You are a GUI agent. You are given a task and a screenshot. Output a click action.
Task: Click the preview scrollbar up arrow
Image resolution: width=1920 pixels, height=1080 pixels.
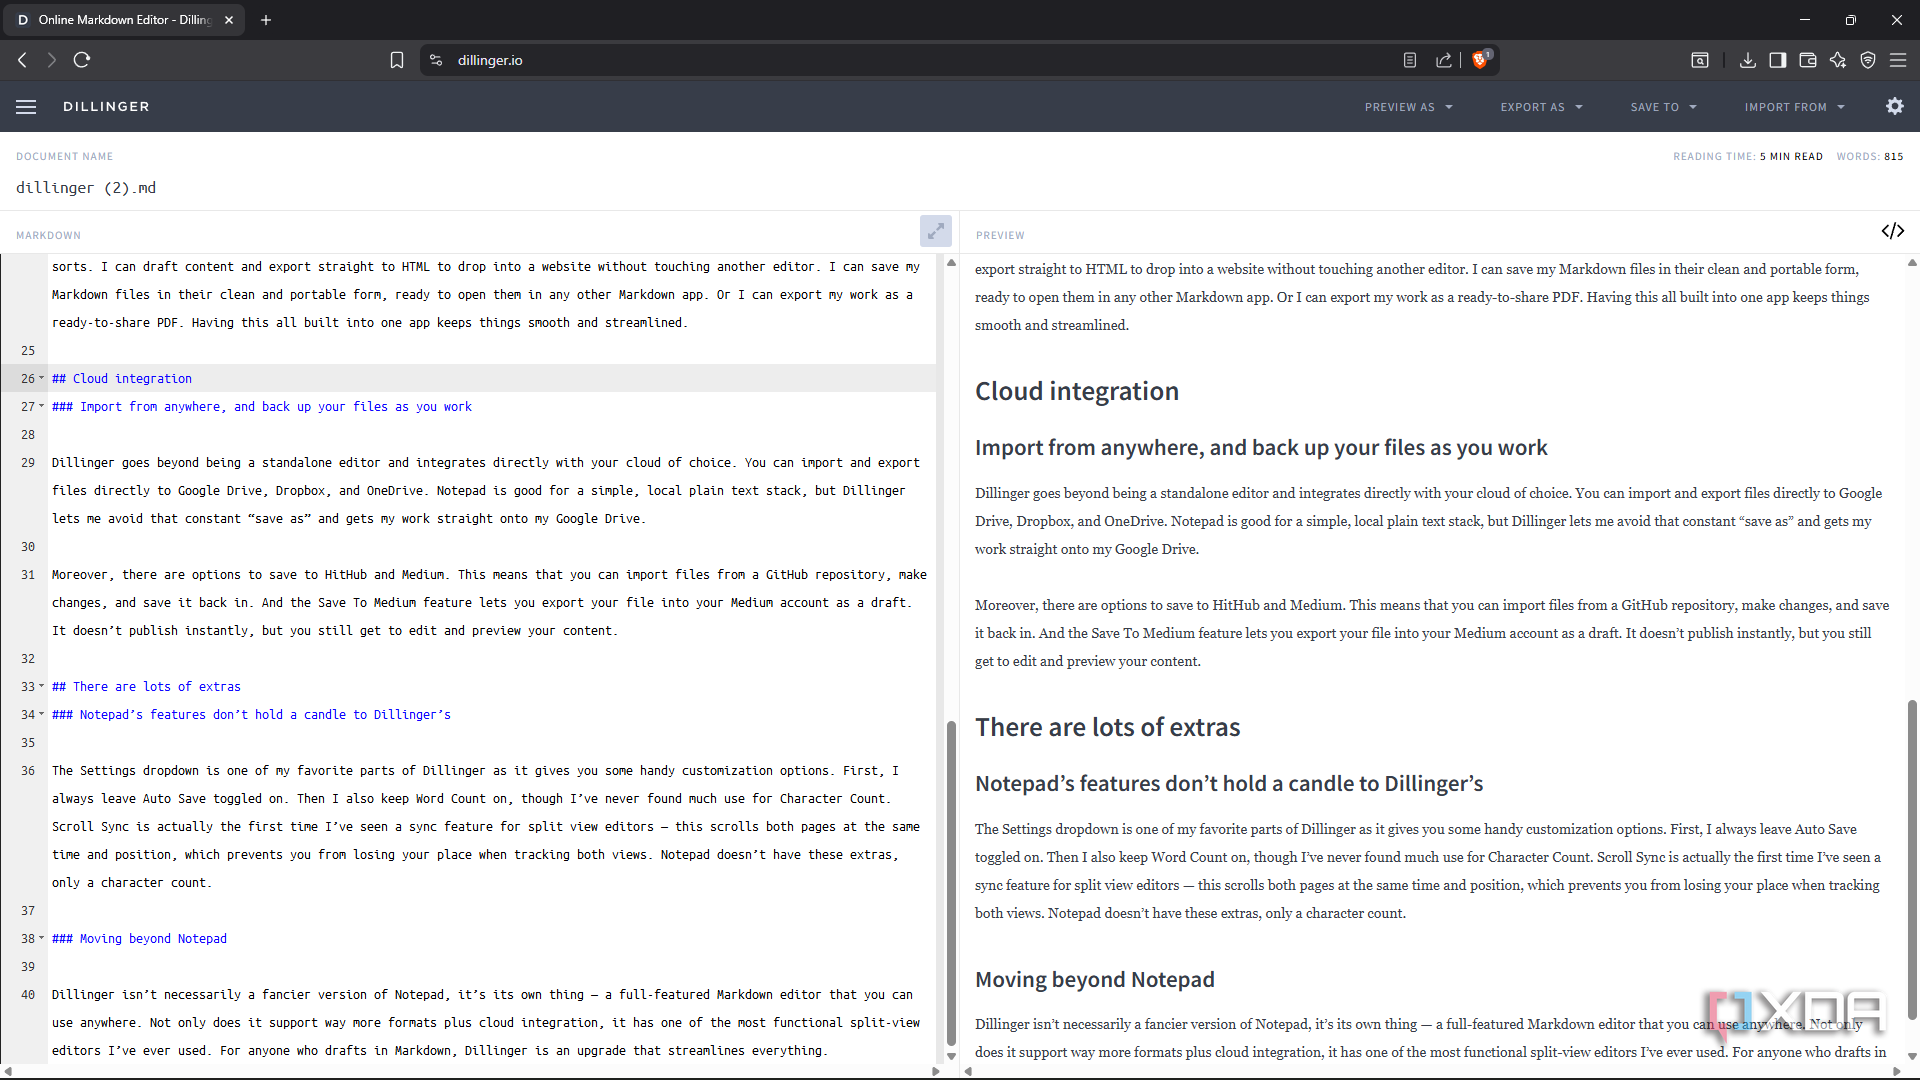(x=1912, y=263)
